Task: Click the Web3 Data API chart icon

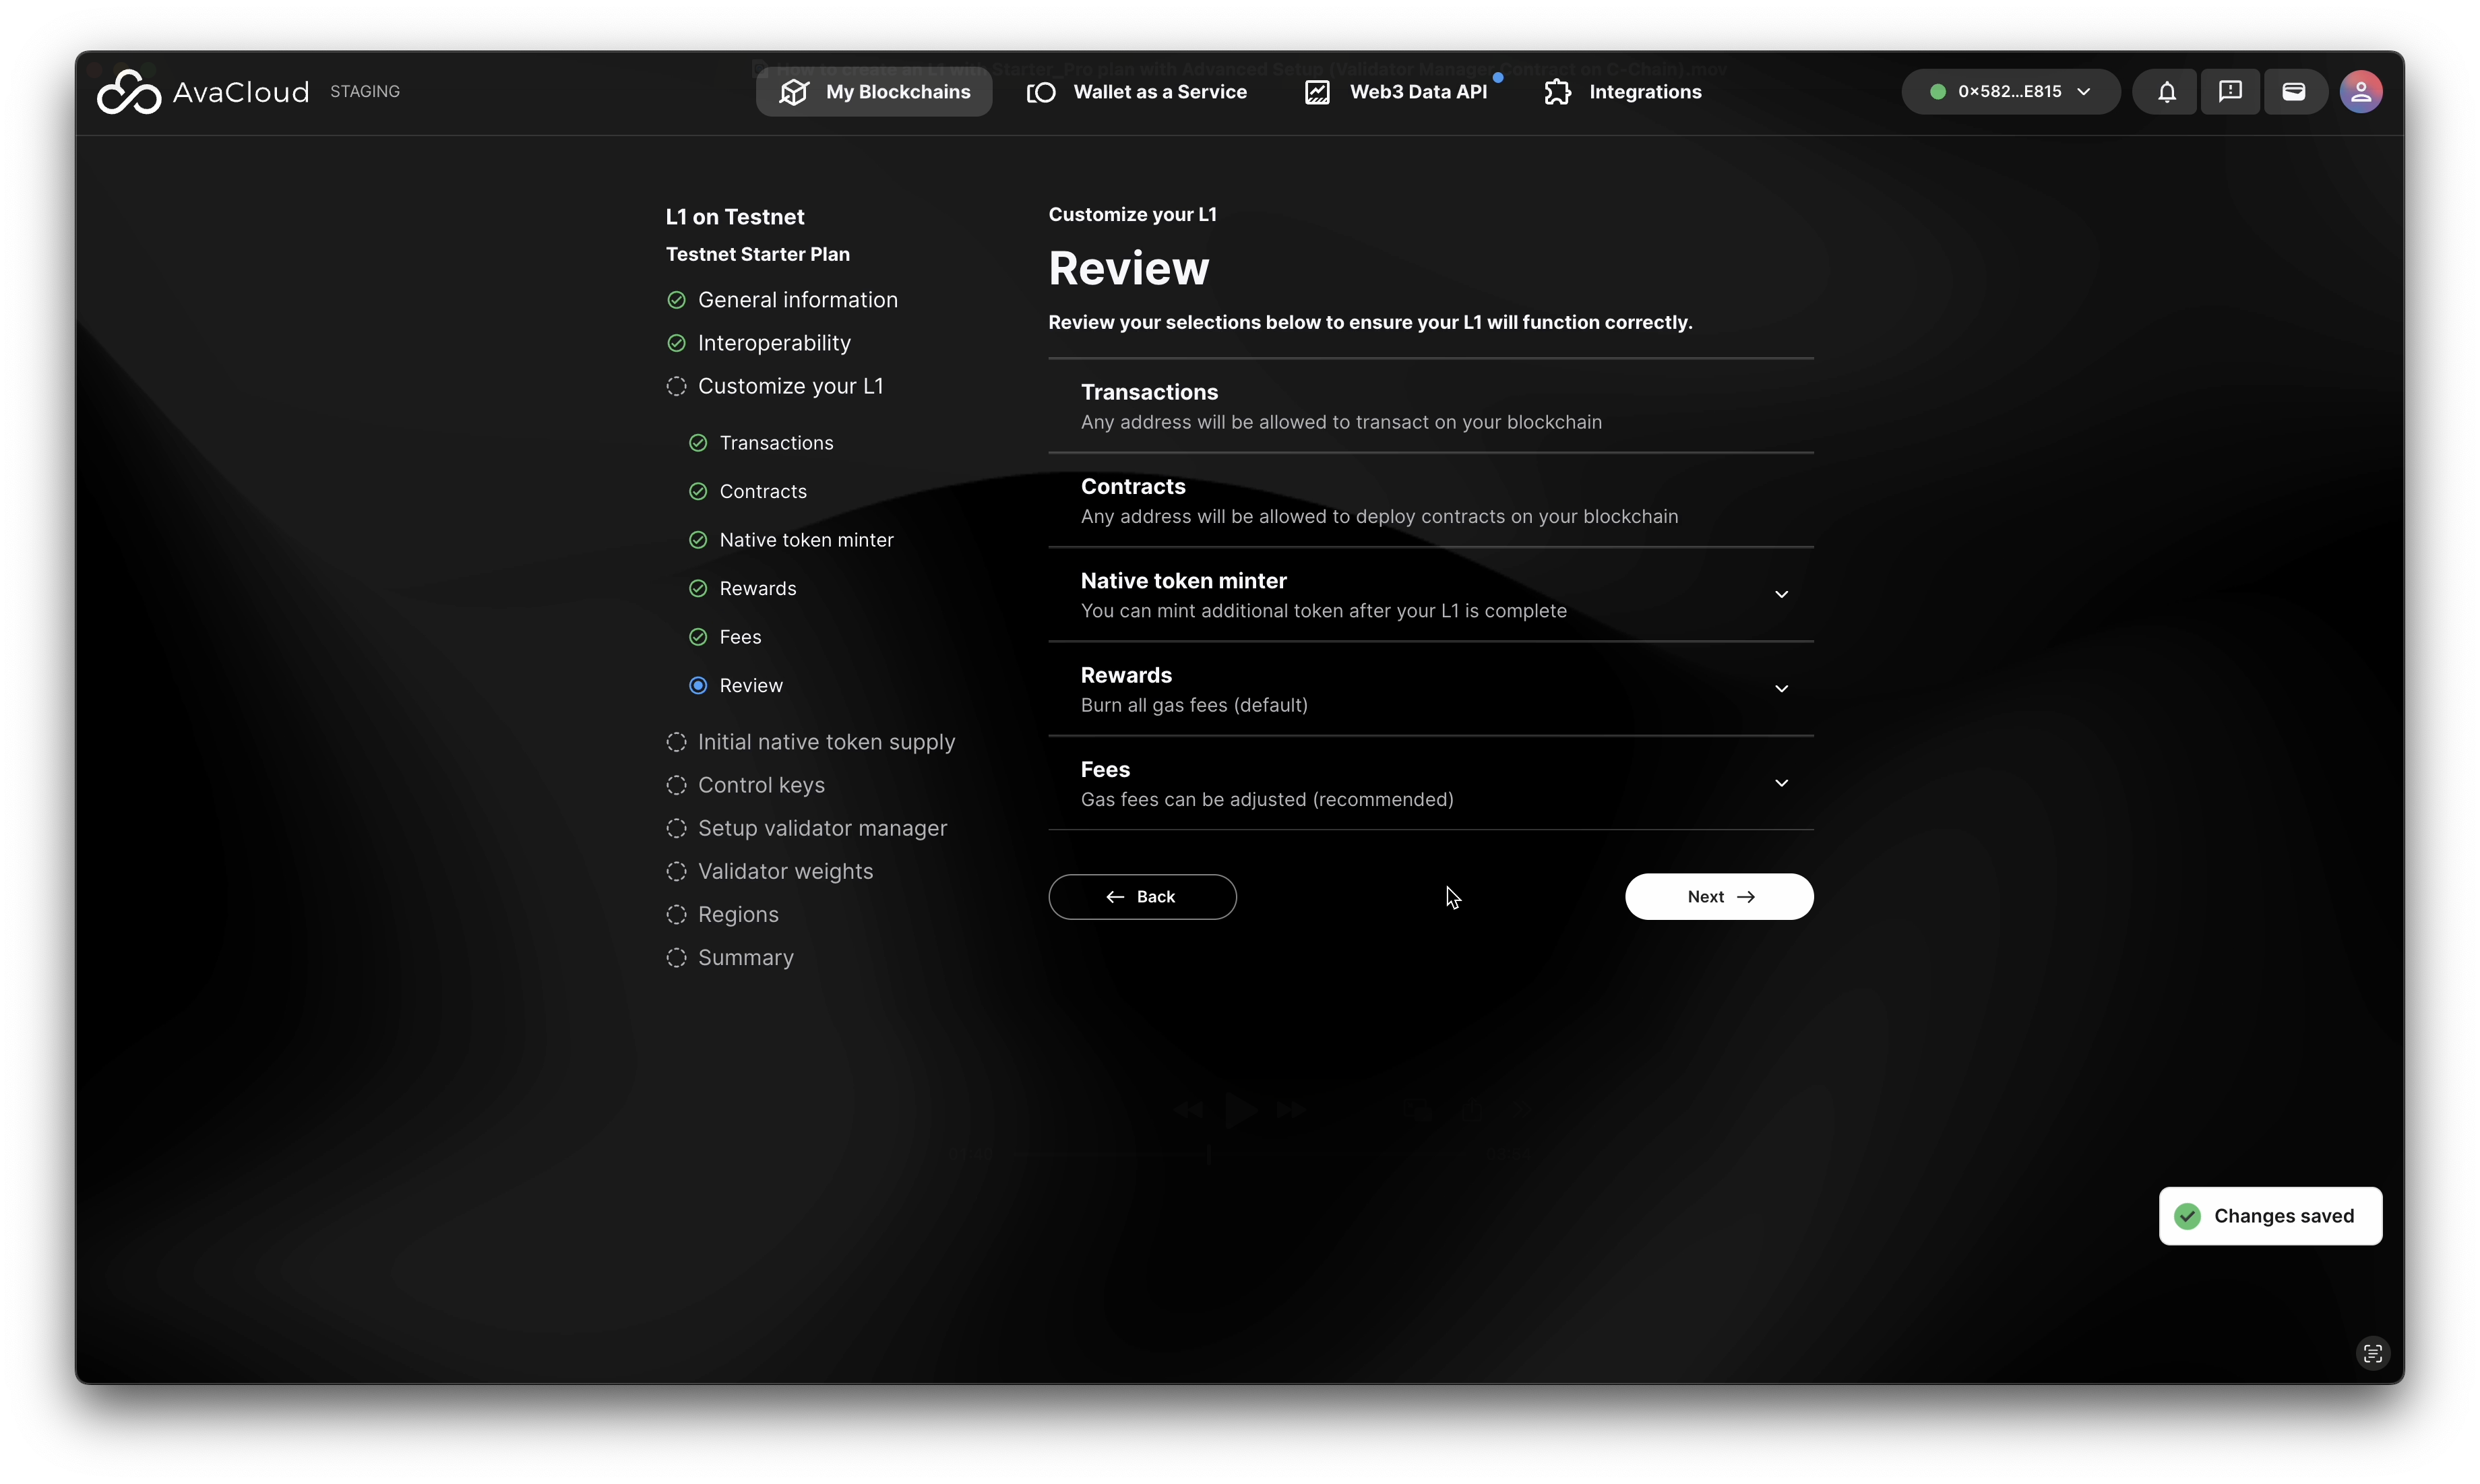Action: (1317, 92)
